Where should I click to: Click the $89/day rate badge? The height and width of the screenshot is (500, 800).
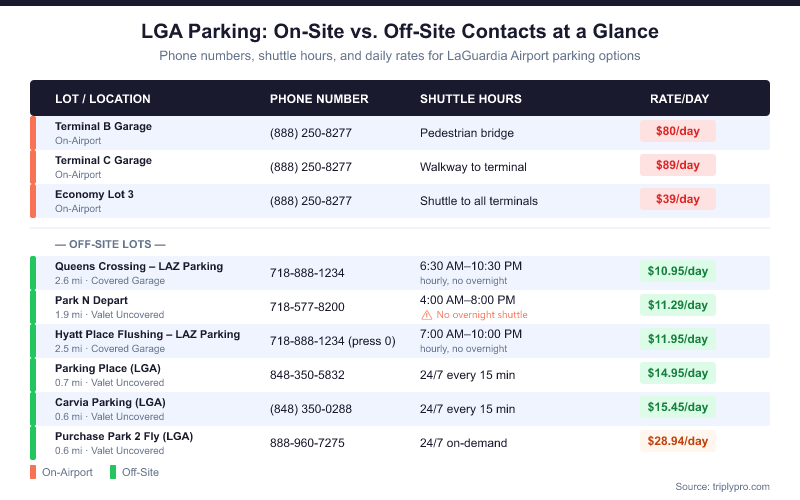[x=678, y=165]
